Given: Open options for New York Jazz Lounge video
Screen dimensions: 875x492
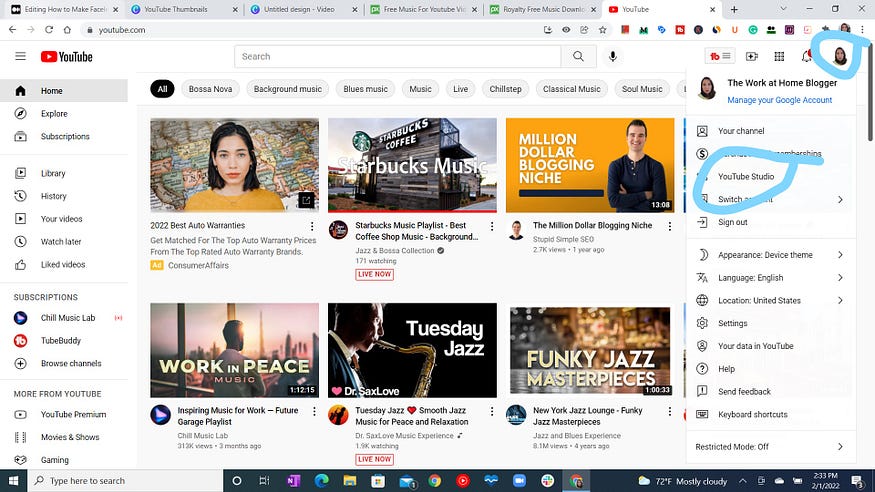Looking at the screenshot, I should pyautogui.click(x=670, y=411).
